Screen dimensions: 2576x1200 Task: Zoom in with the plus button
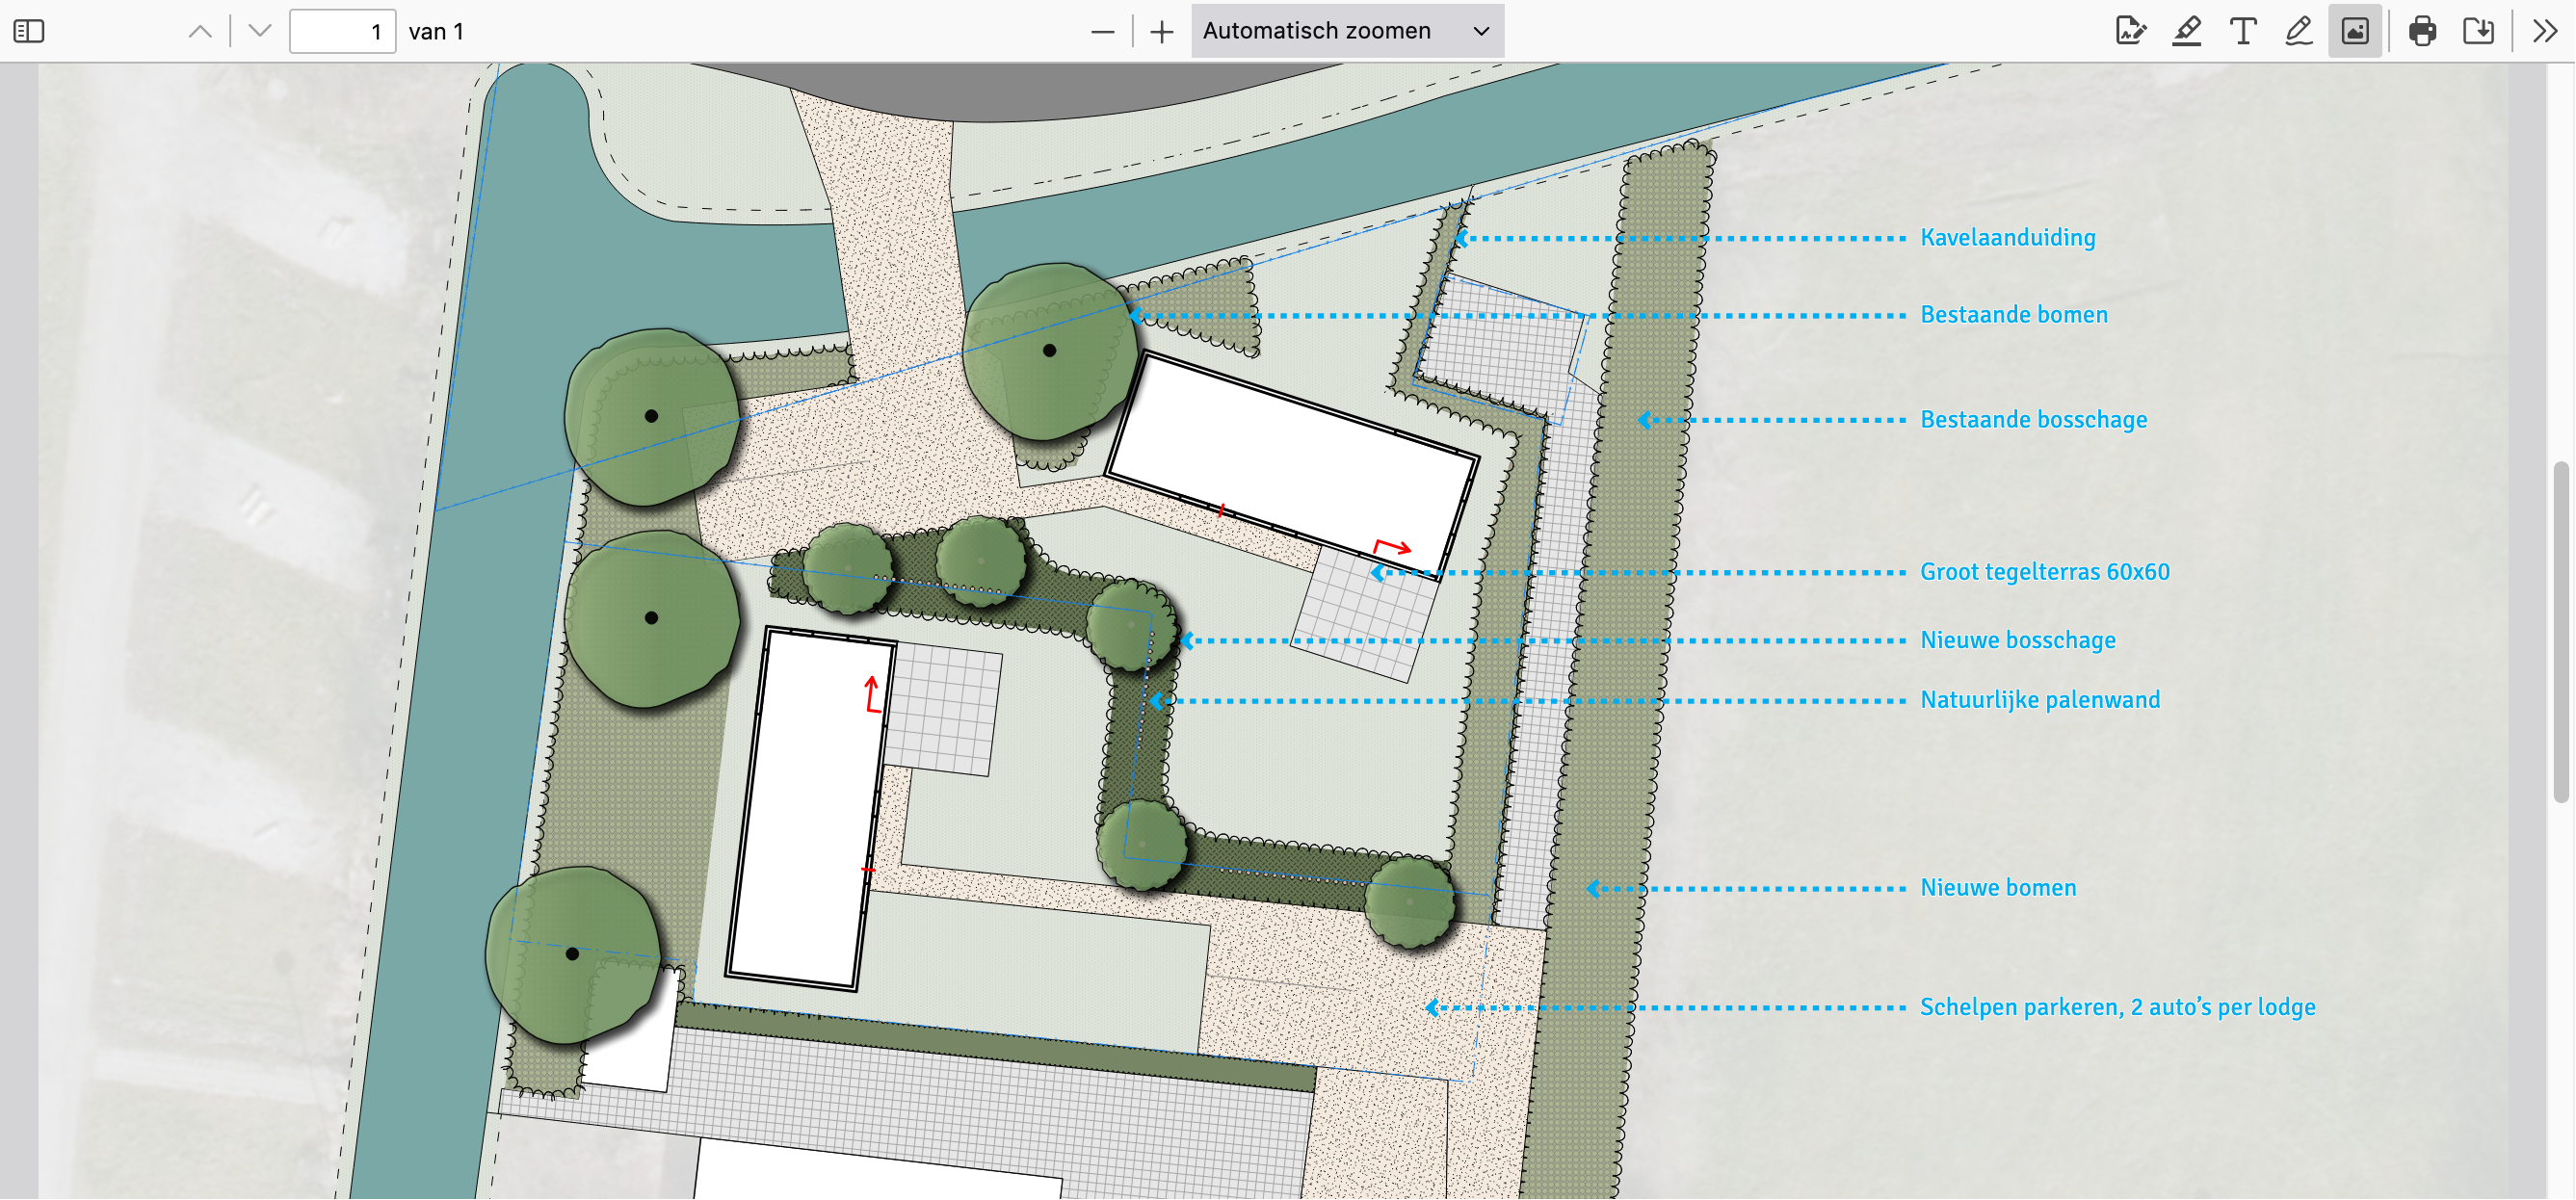point(1161,32)
